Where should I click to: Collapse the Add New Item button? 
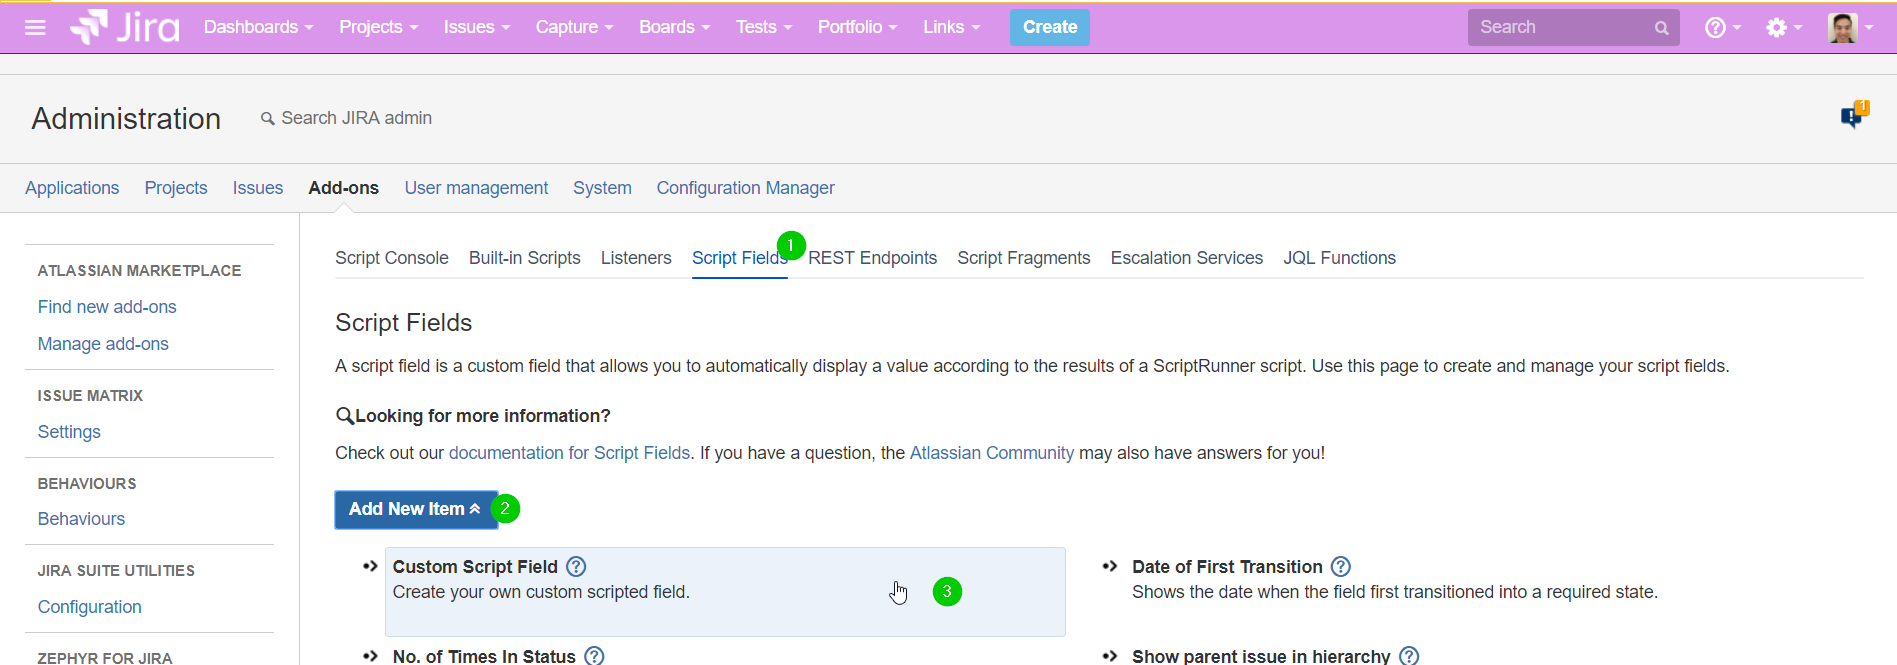point(415,509)
